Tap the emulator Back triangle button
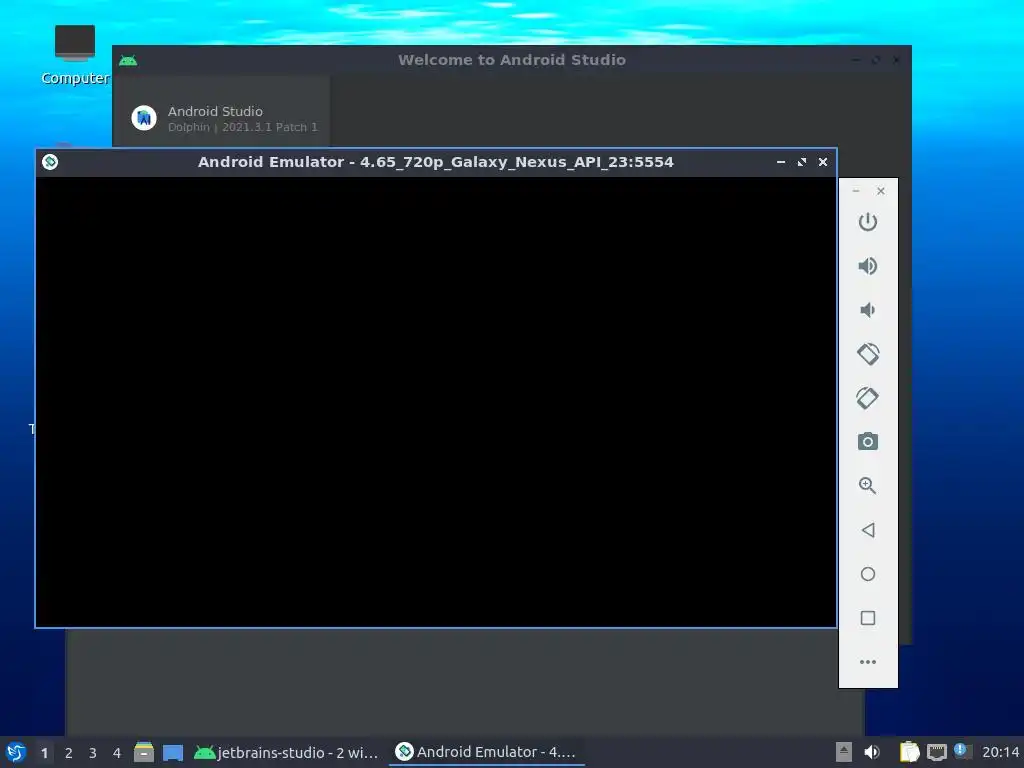Image resolution: width=1024 pixels, height=768 pixels. pos(867,530)
